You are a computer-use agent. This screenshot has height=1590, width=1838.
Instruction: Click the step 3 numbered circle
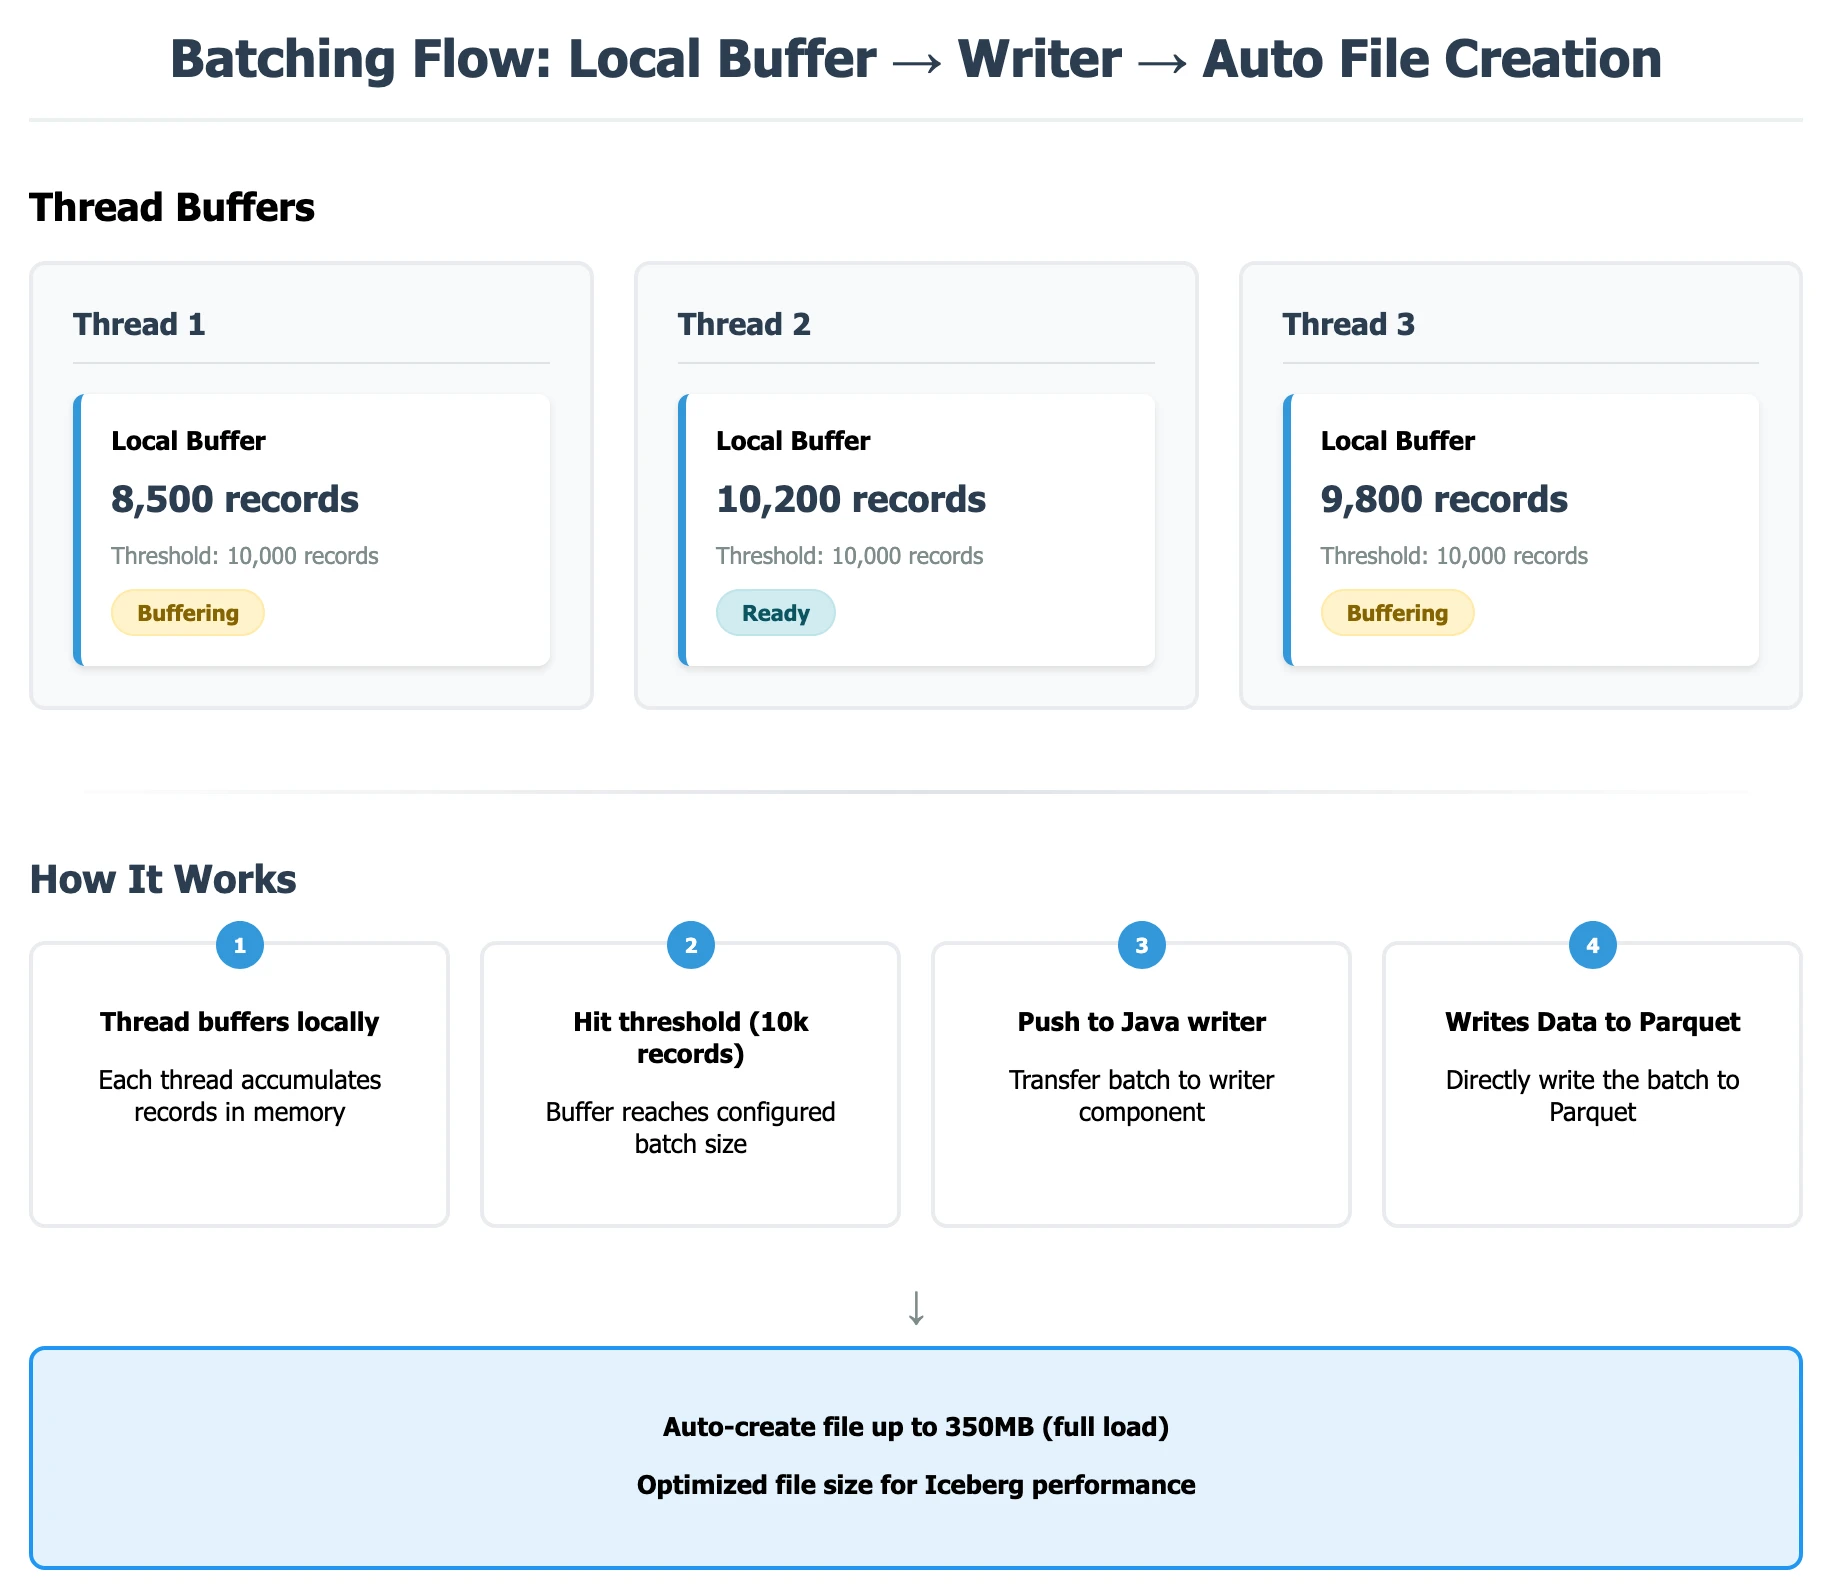1140,944
